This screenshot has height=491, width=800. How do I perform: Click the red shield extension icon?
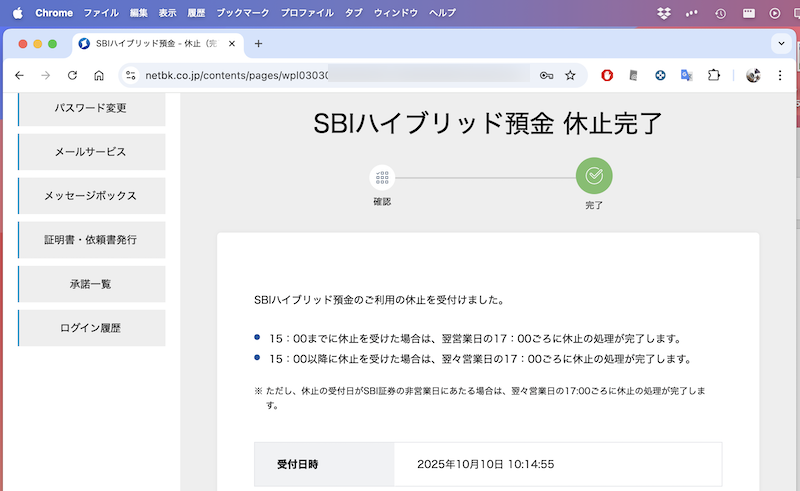(607, 75)
